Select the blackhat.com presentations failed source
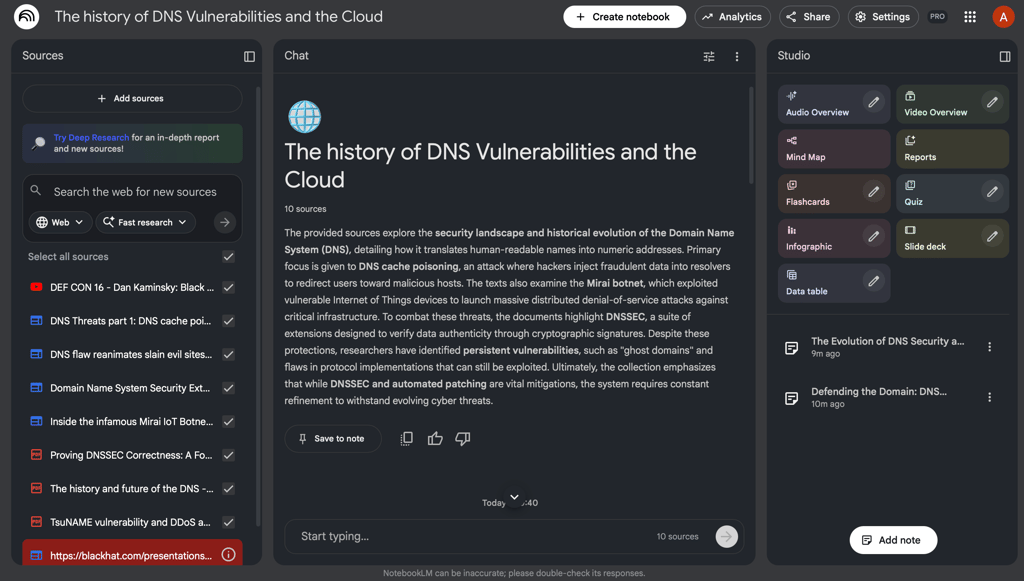Screen dimensions: 1024x581 (131, 556)
